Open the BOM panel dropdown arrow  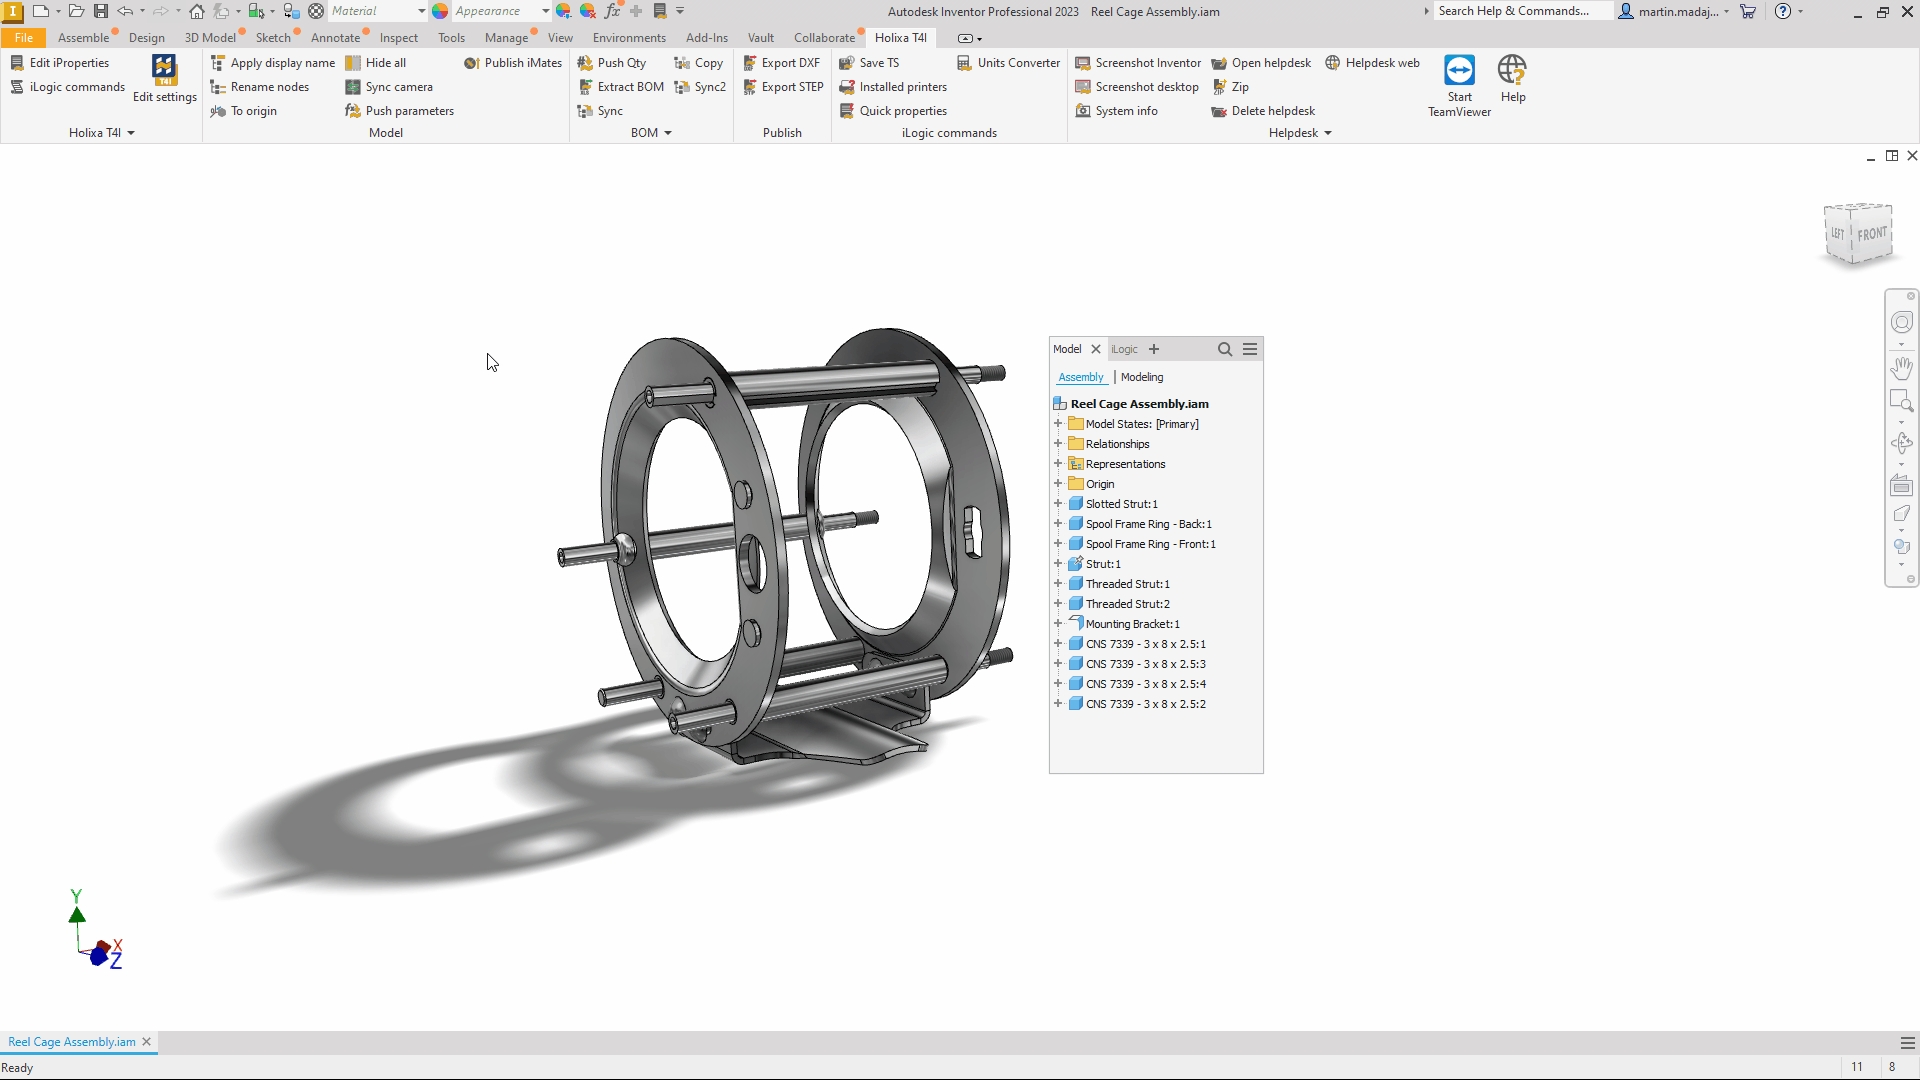(668, 133)
